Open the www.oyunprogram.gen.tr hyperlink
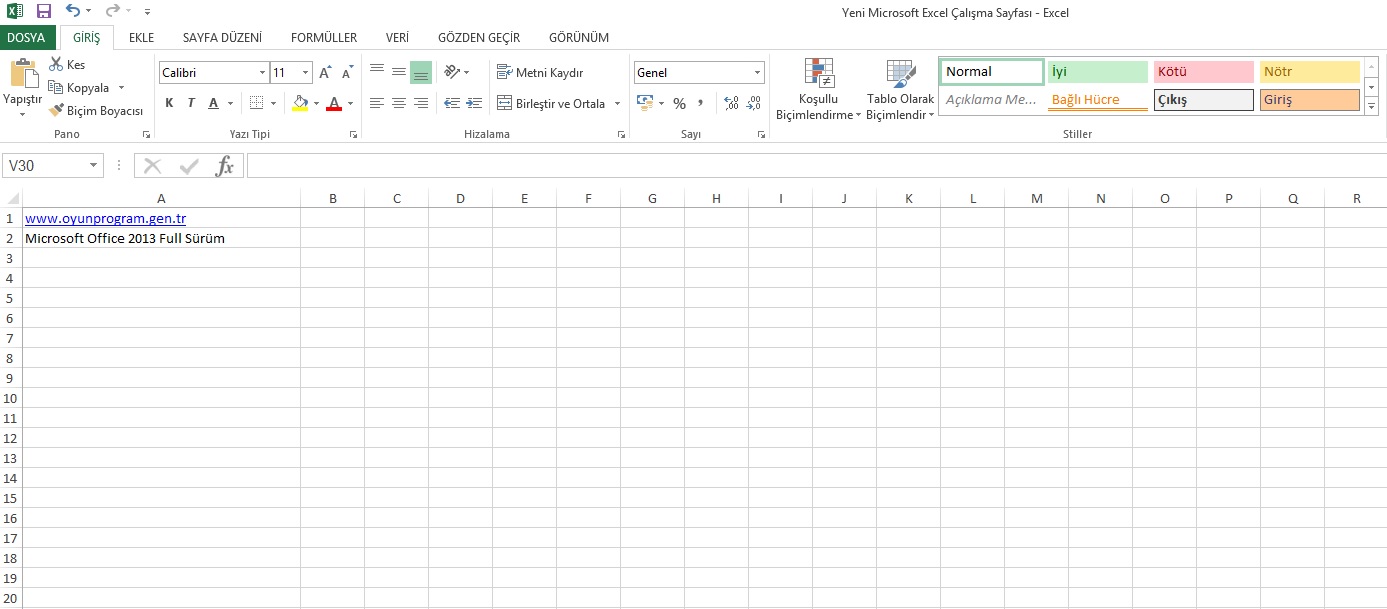Screen dimensions: 1387x609 pyautogui.click(x=105, y=219)
